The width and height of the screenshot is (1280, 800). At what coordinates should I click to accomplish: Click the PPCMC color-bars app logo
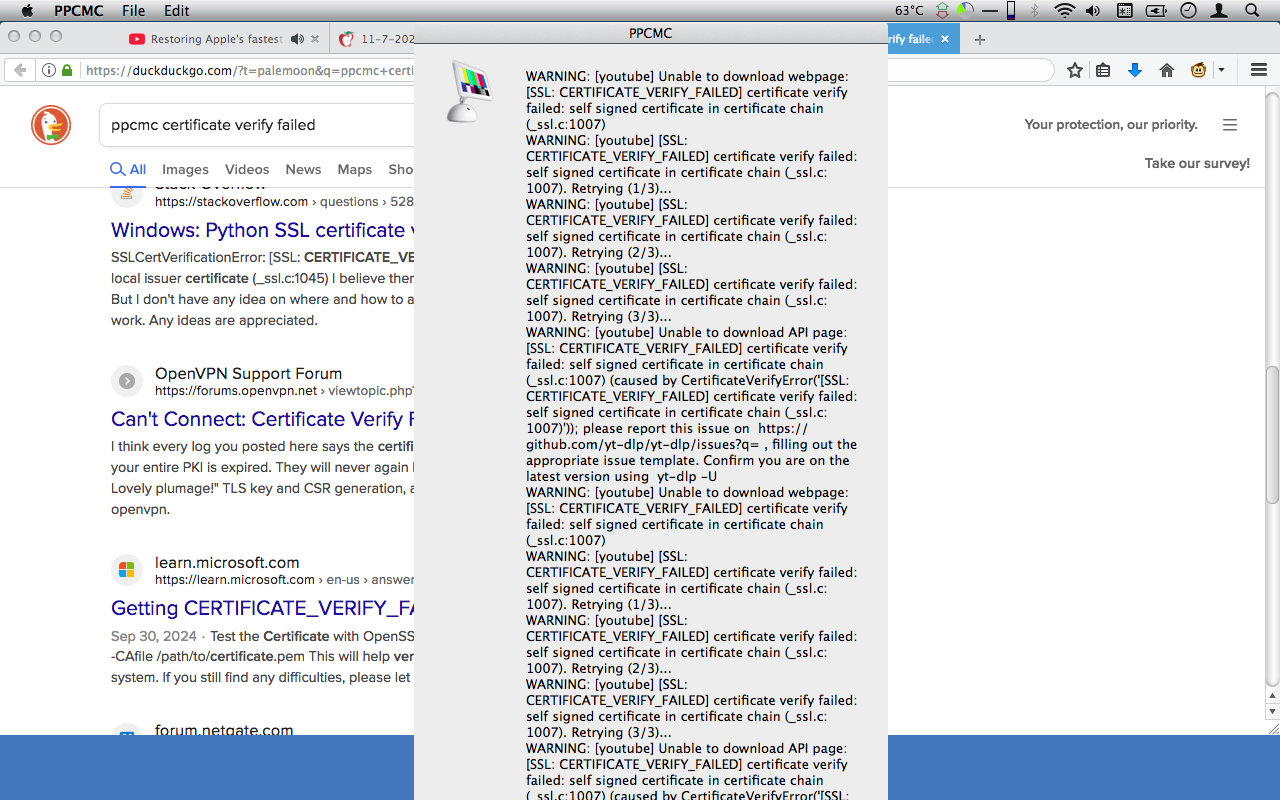[470, 90]
